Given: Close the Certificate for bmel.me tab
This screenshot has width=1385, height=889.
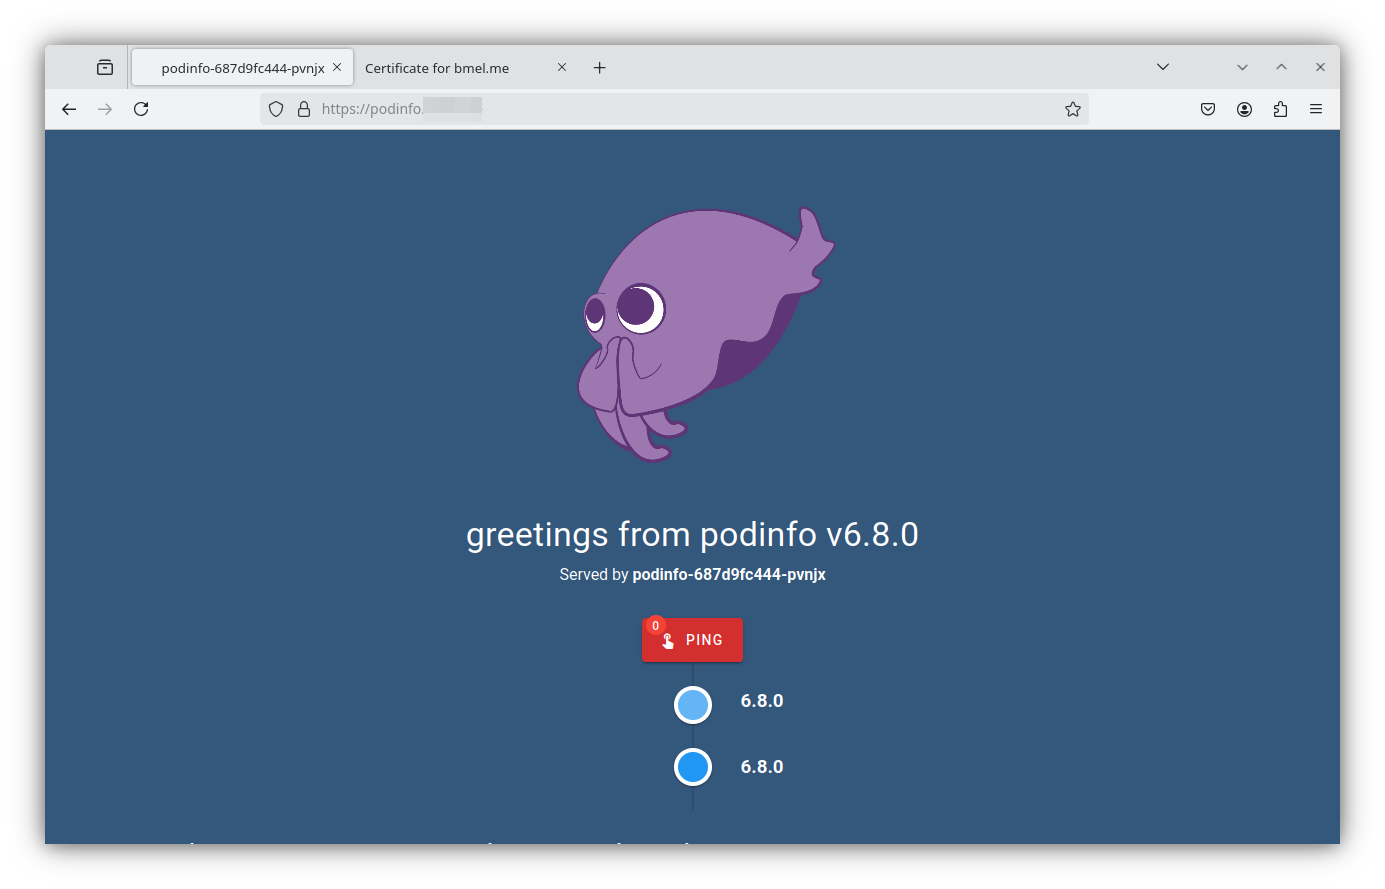Looking at the screenshot, I should click(x=562, y=67).
